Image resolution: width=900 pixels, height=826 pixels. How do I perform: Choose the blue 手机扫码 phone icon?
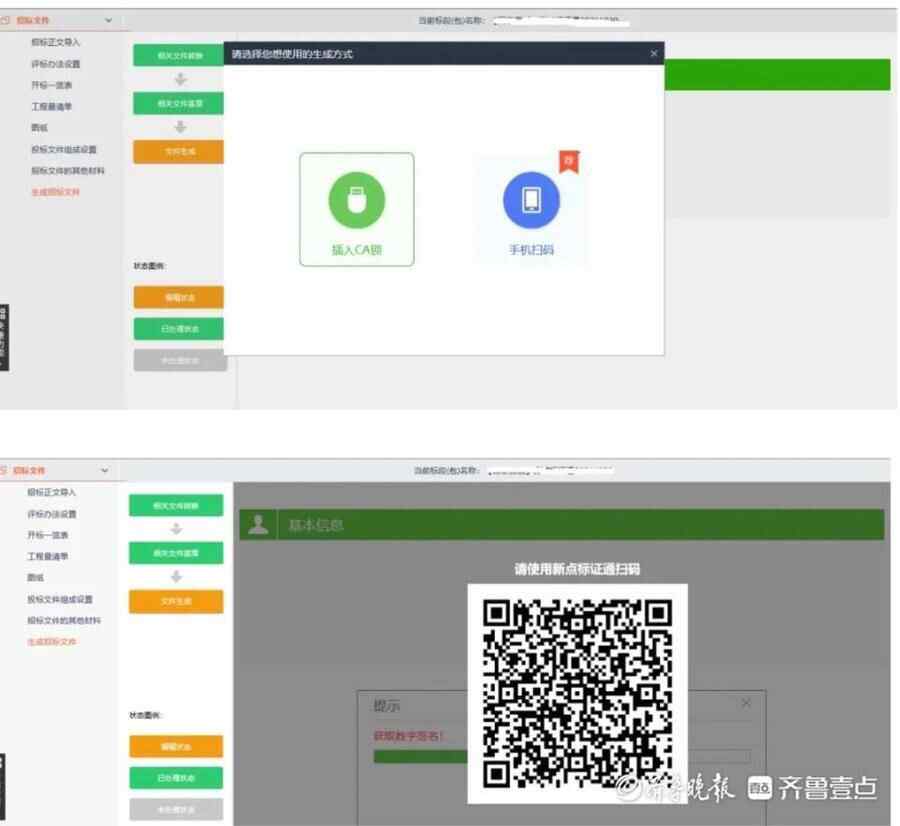pyautogui.click(x=531, y=200)
